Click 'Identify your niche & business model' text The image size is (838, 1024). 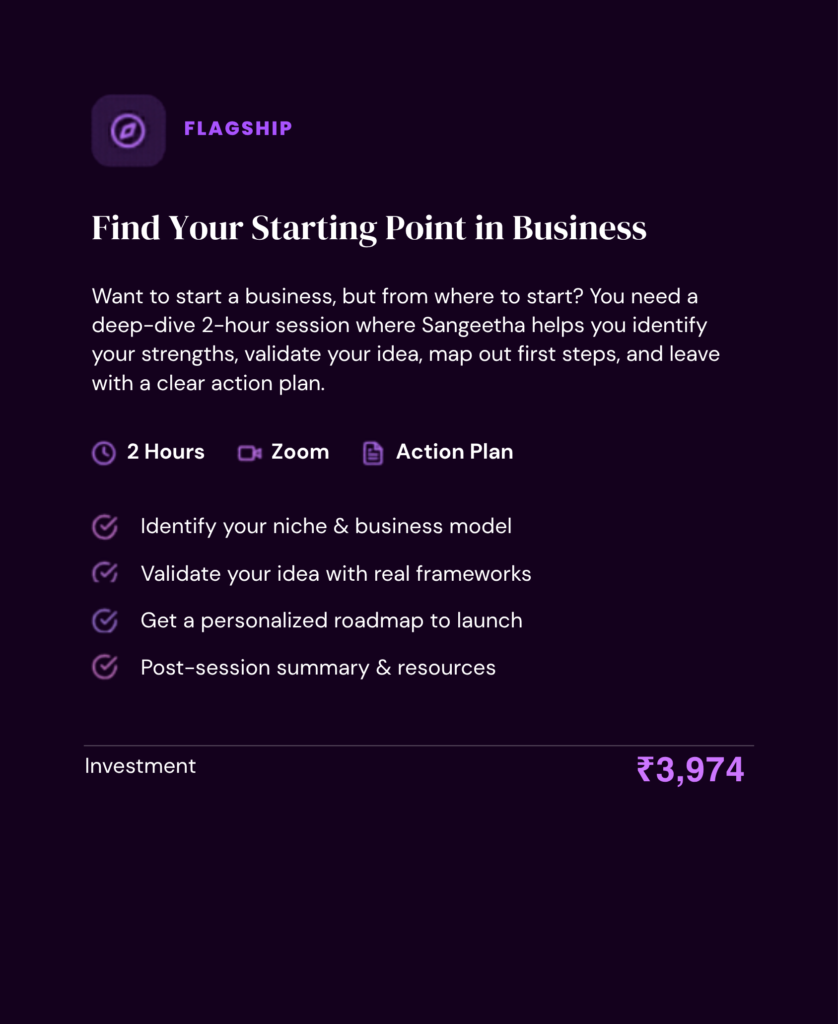[326, 526]
